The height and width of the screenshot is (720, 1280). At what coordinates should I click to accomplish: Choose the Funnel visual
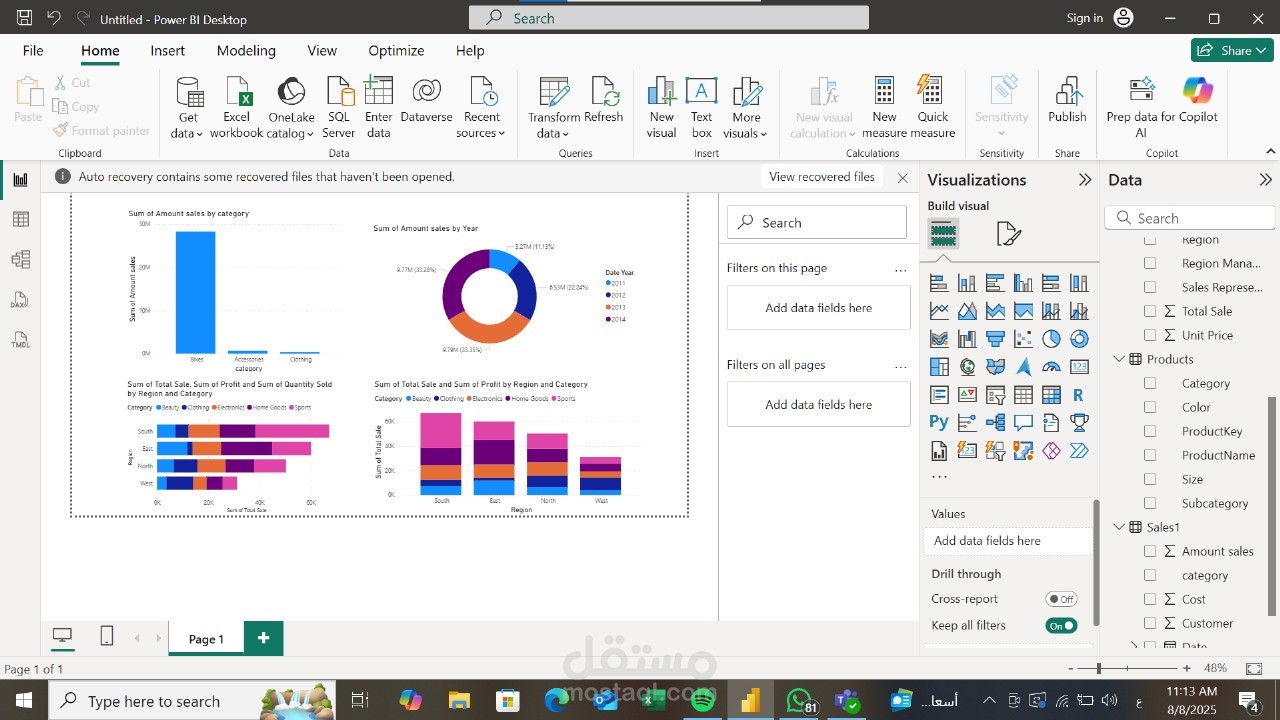tap(995, 339)
